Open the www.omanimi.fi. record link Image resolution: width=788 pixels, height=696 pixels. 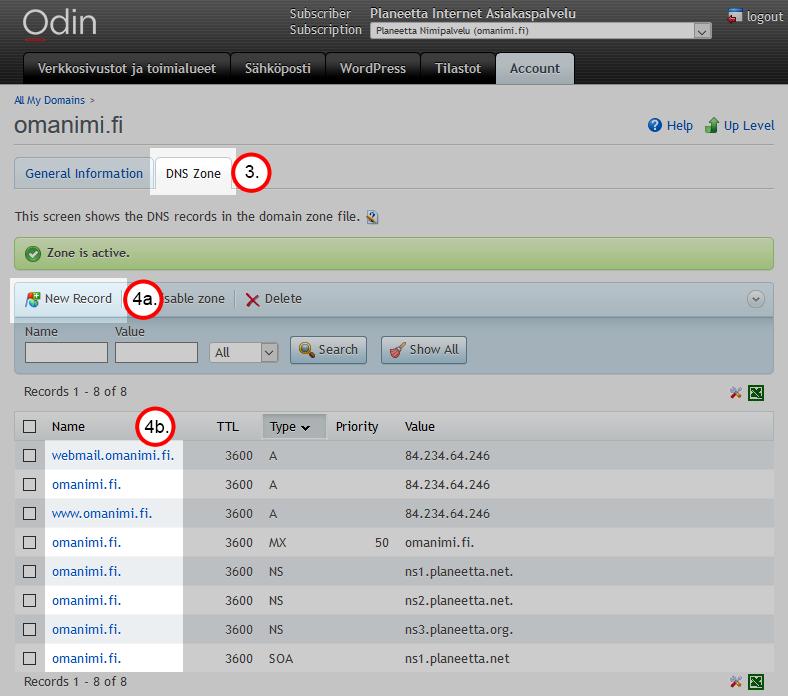(102, 514)
